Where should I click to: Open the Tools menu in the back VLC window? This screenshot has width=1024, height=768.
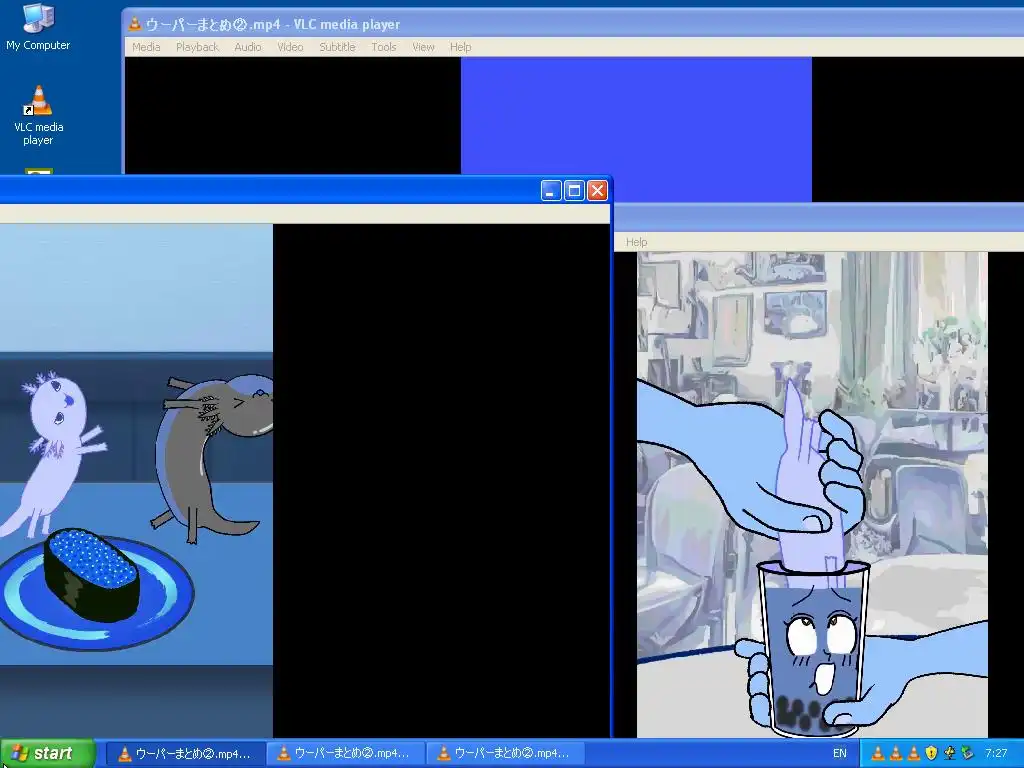(x=383, y=47)
